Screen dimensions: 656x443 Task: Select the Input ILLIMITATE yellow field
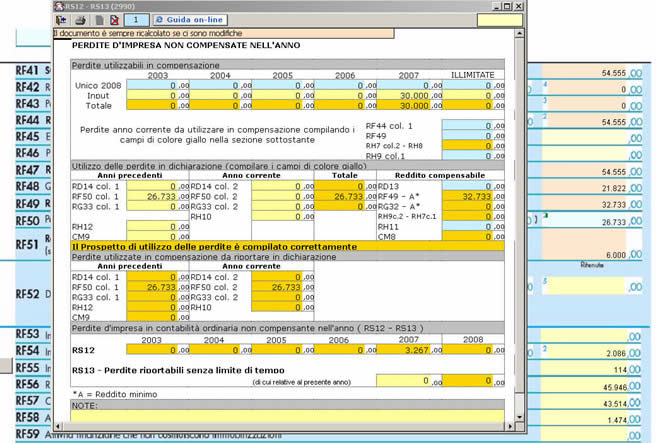pyautogui.click(x=467, y=96)
